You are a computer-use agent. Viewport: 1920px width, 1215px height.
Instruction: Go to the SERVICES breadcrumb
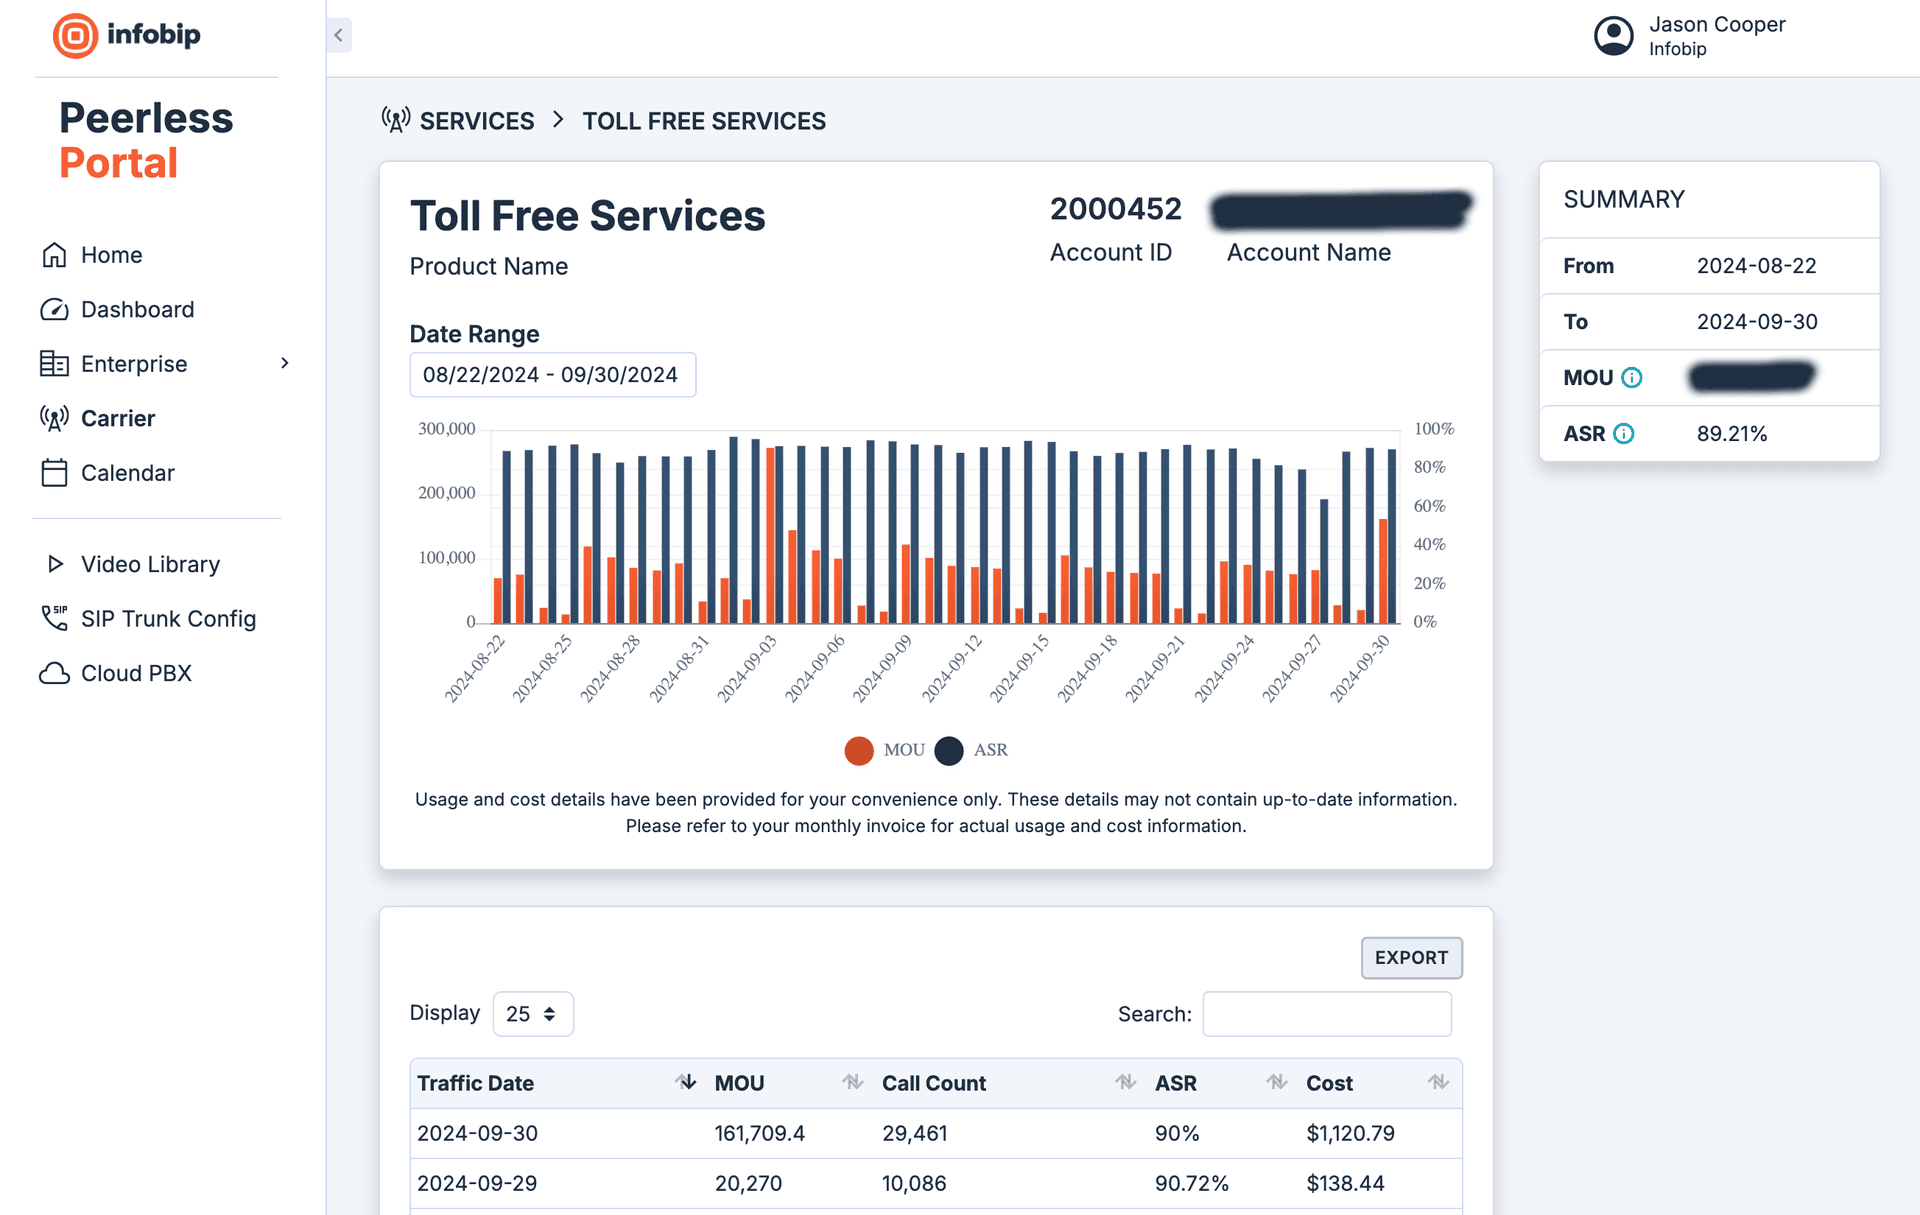(476, 121)
